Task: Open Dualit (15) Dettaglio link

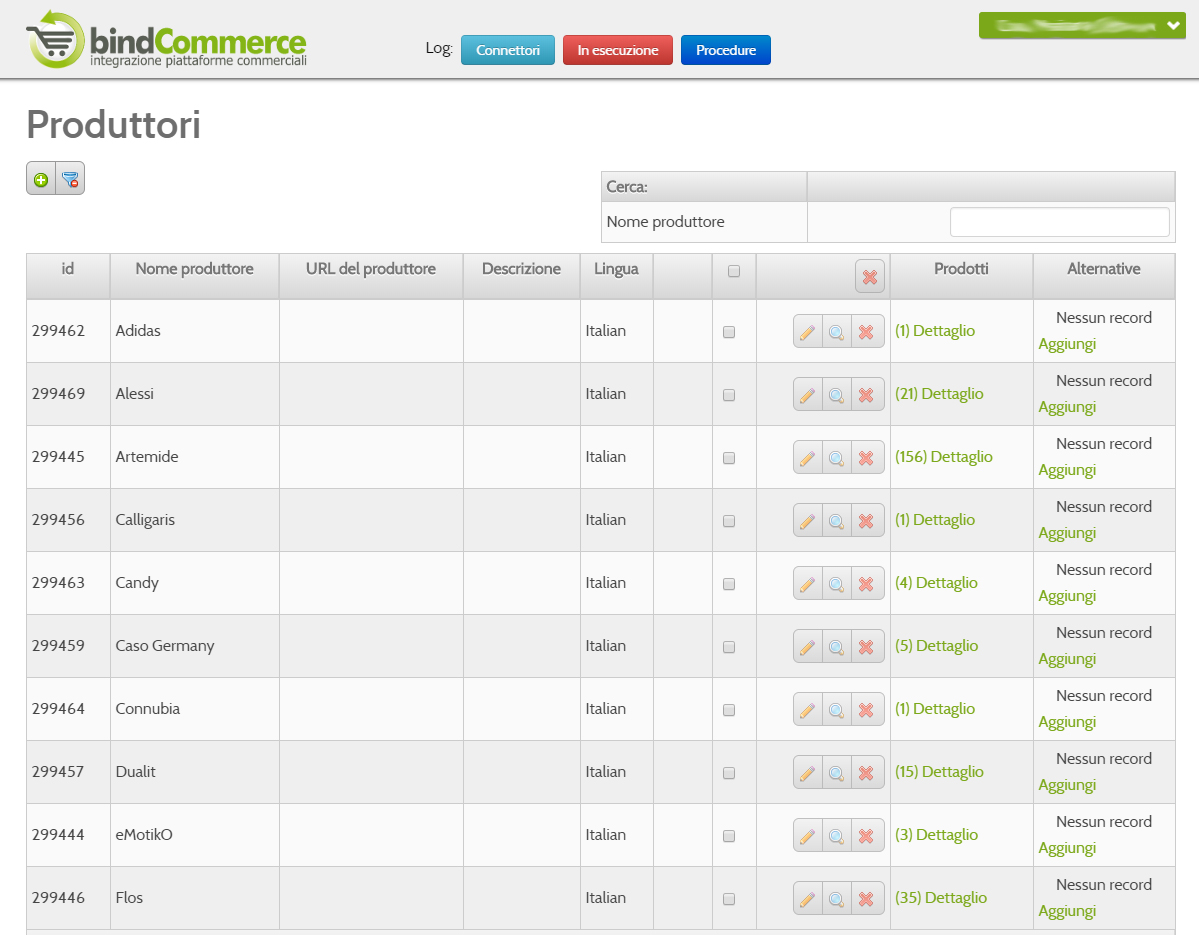Action: pos(939,771)
